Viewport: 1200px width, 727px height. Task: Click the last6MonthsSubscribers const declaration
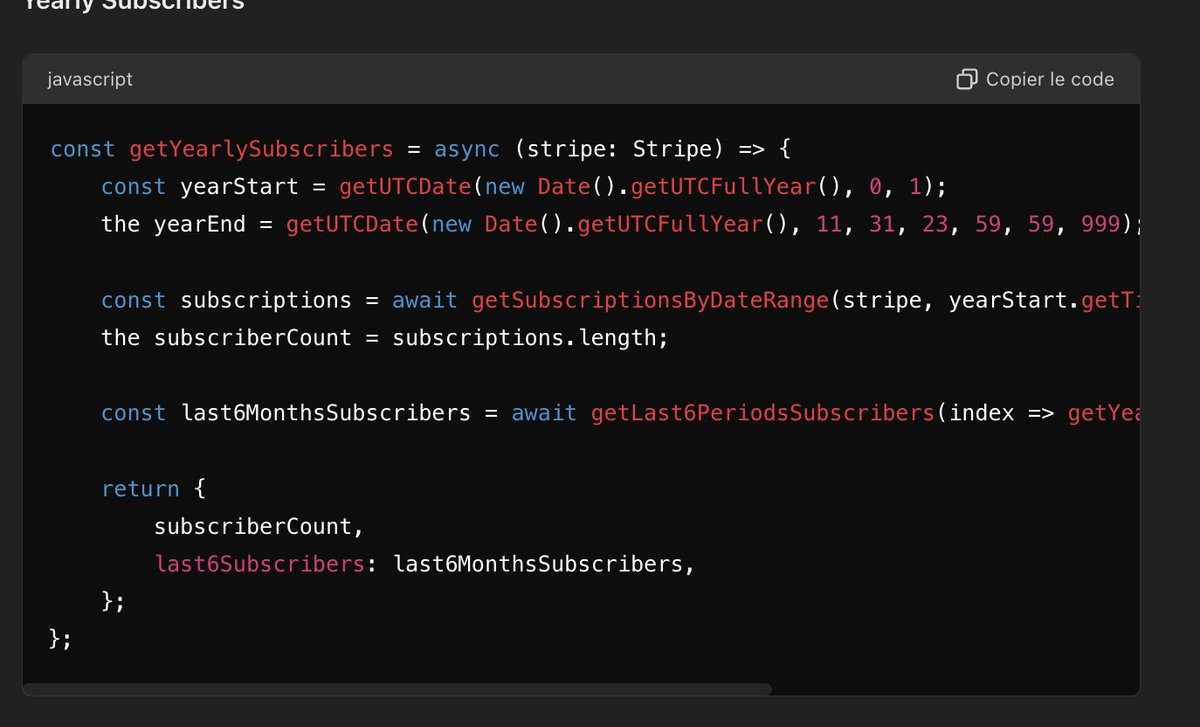coord(326,413)
